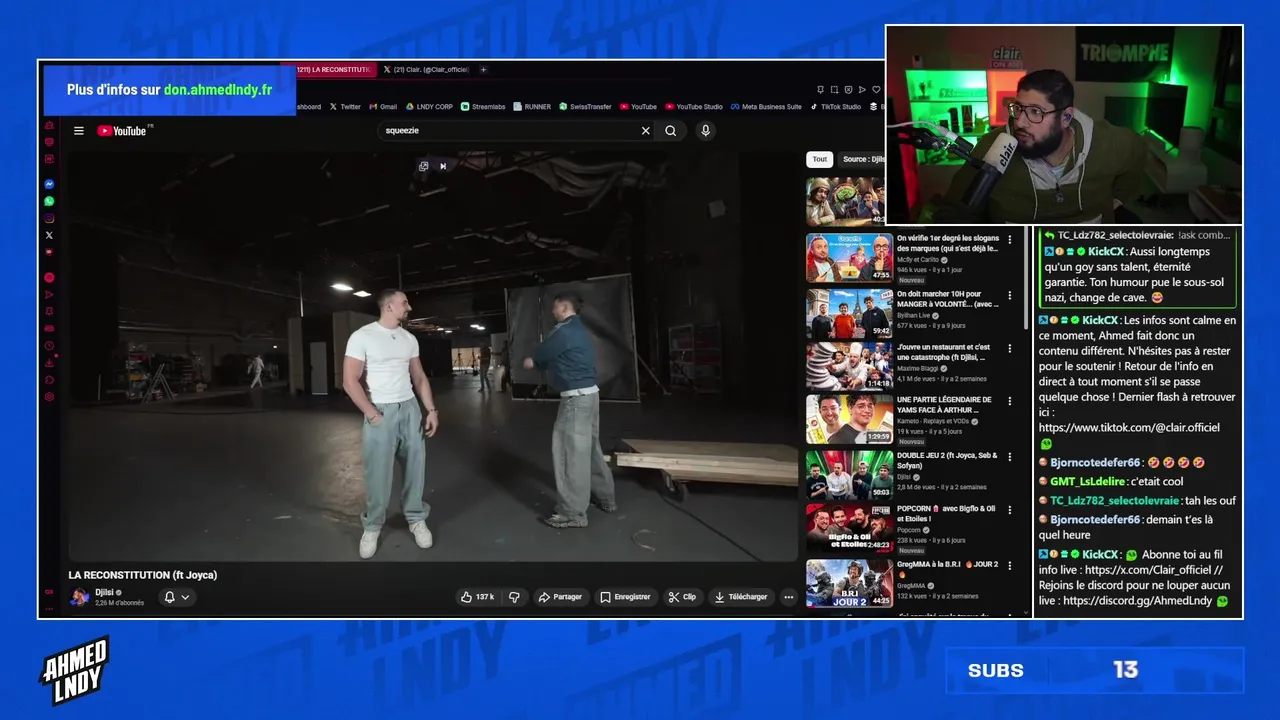Open LNDY CORP bookmark
This screenshot has width=1280, height=720.
pos(429,107)
